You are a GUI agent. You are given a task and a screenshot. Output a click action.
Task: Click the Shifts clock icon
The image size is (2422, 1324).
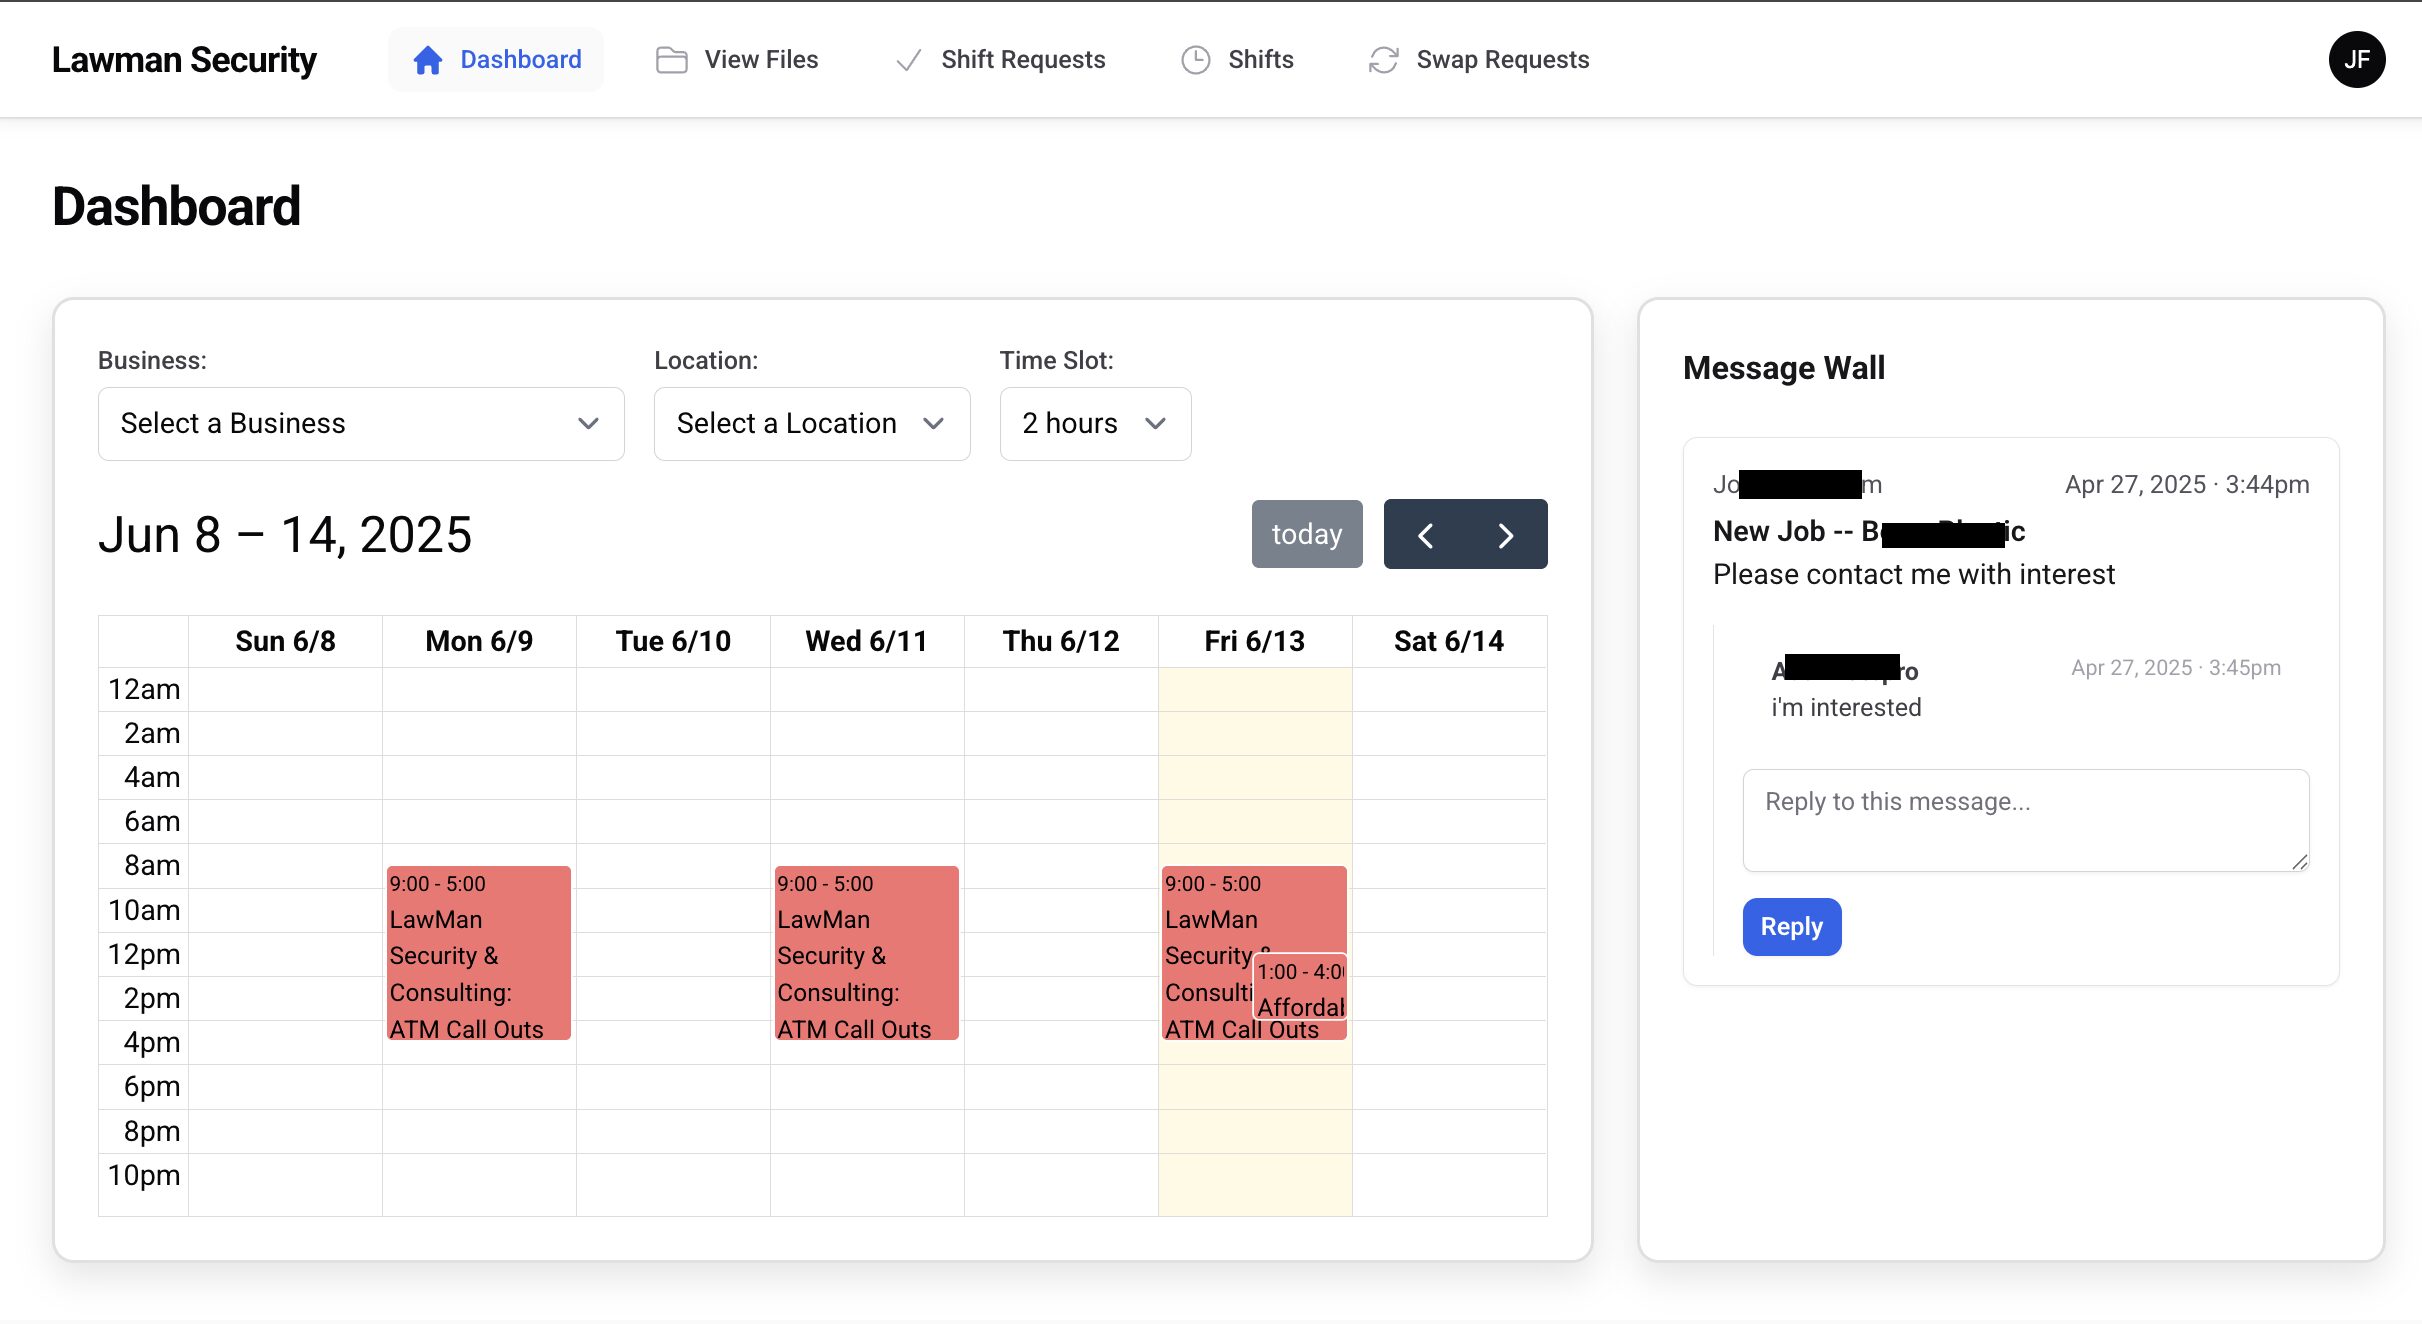(x=1195, y=60)
